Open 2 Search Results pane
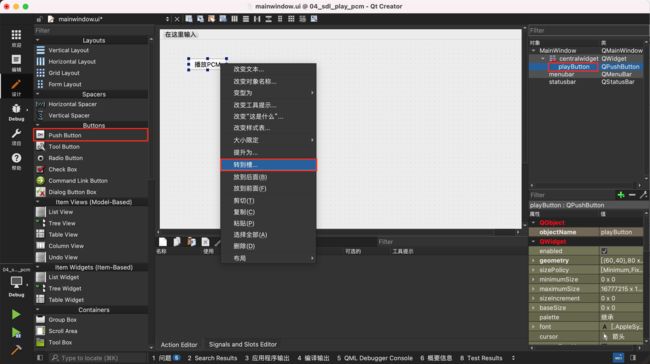 pos(212,358)
